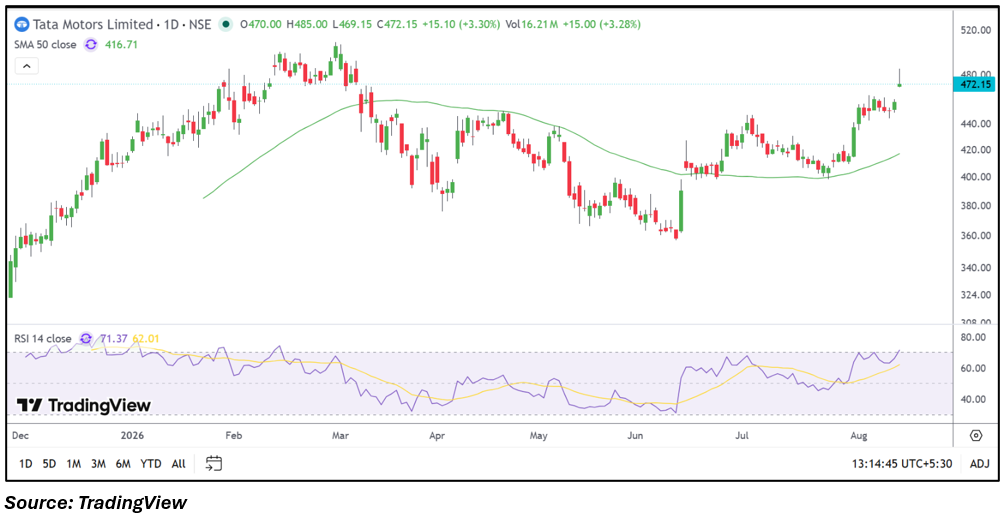Click the 416.71 SMA value

pyautogui.click(x=122, y=45)
